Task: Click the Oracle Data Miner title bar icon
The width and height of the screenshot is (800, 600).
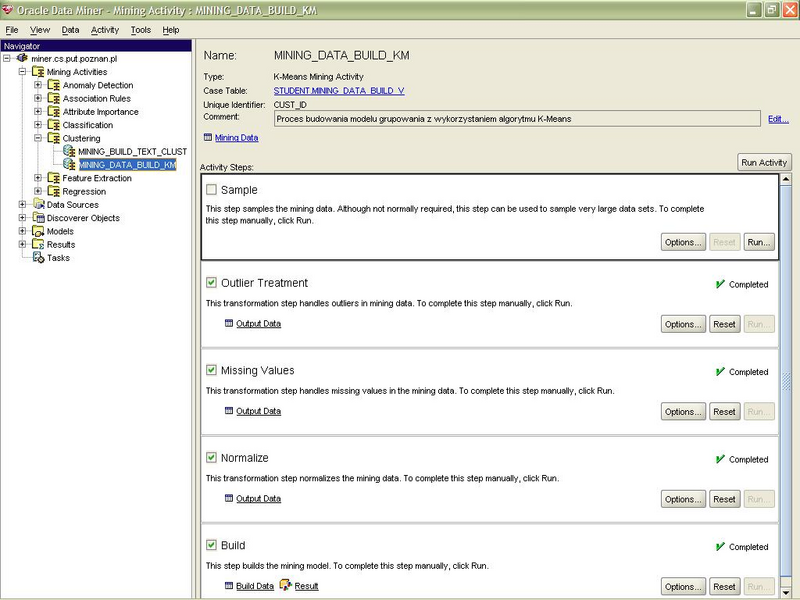Action: tap(8, 10)
